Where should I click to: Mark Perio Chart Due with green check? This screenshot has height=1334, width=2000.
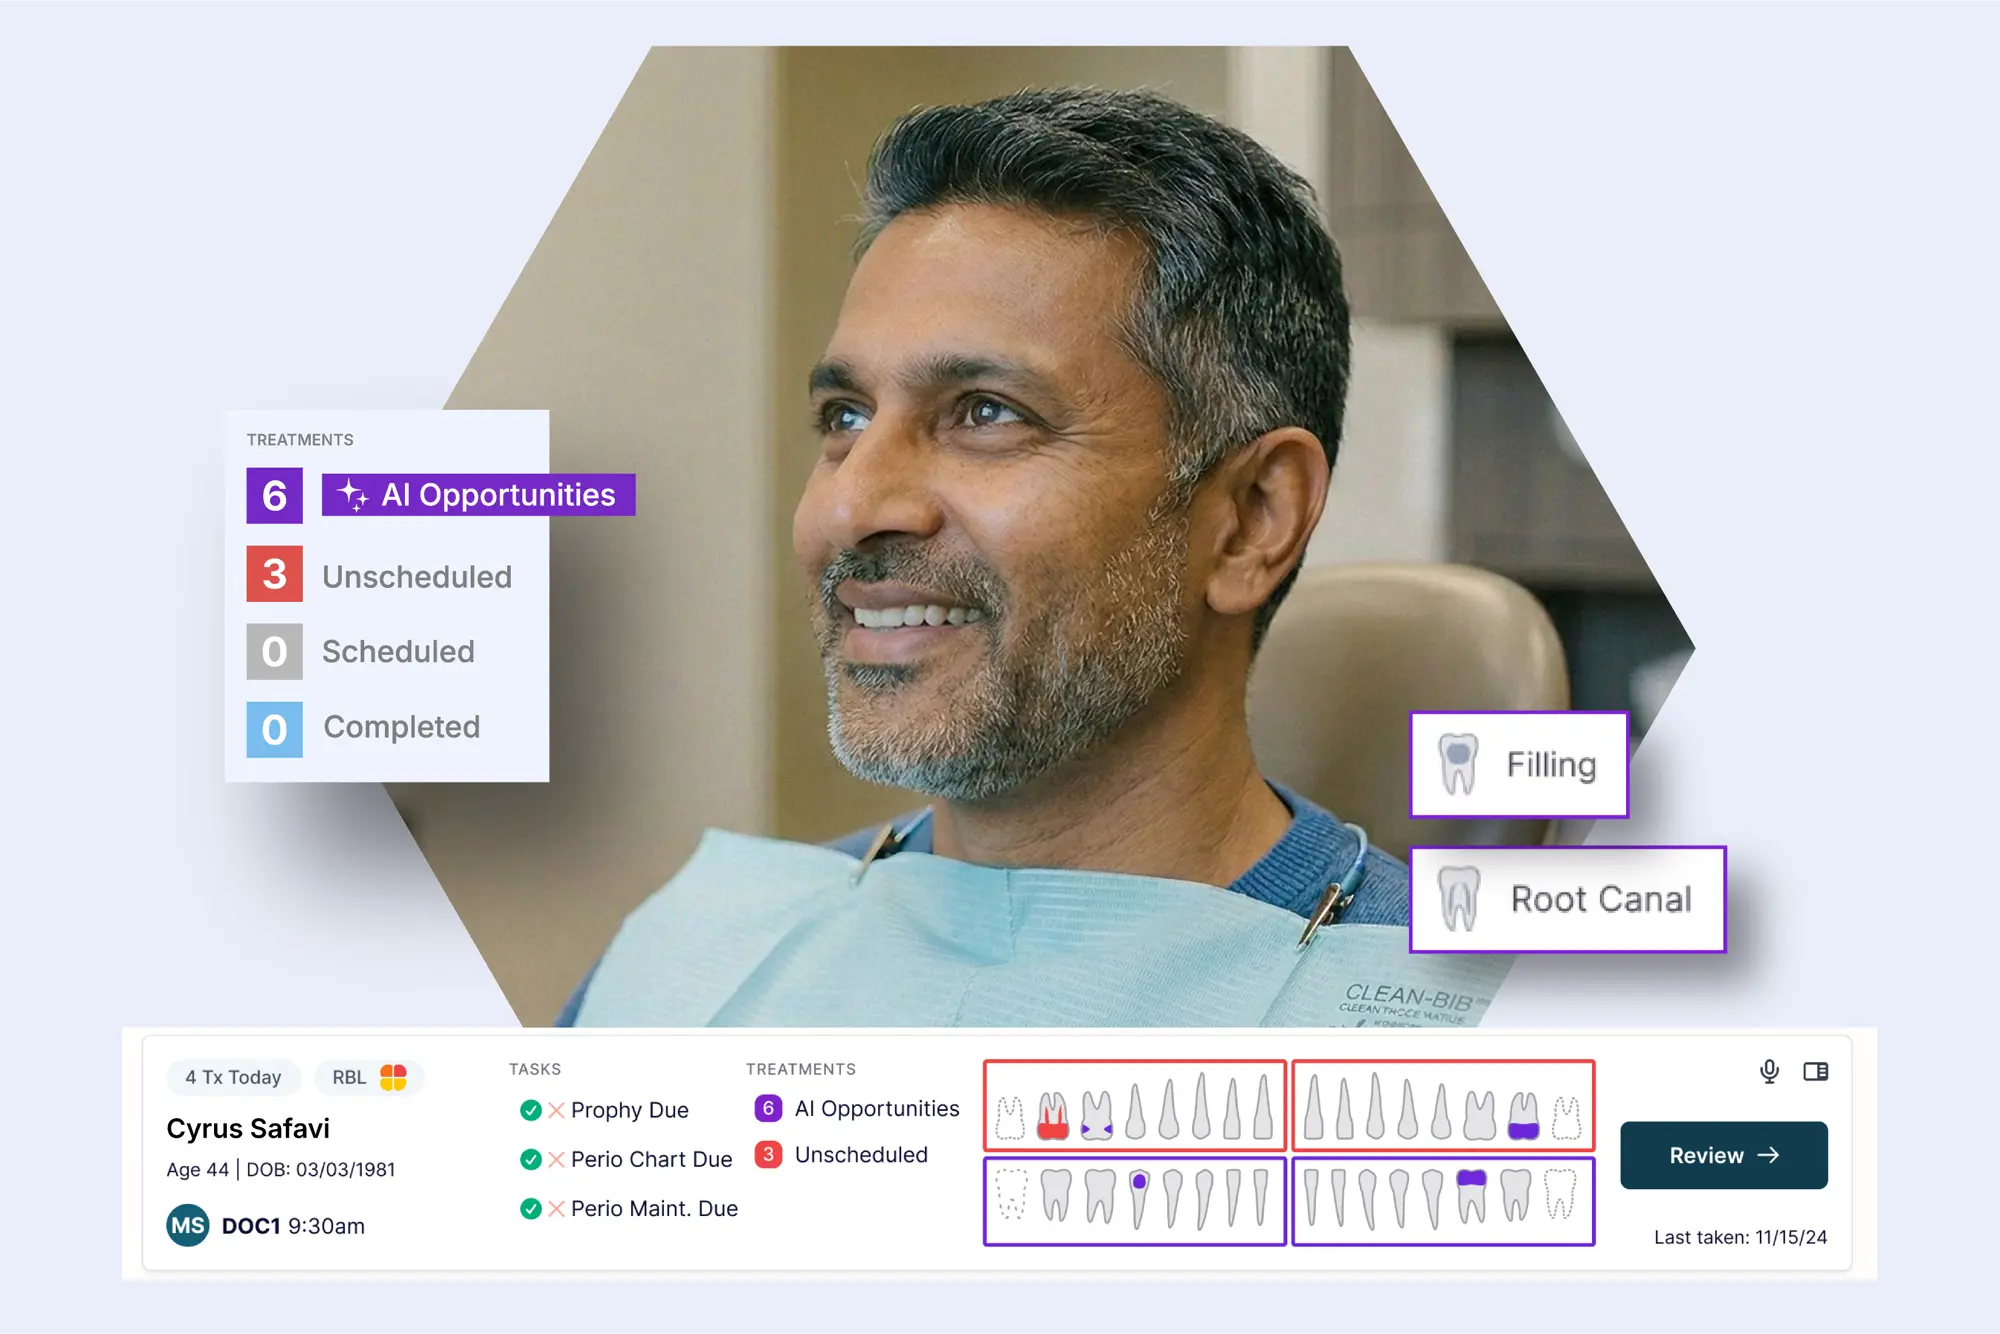pyautogui.click(x=531, y=1159)
